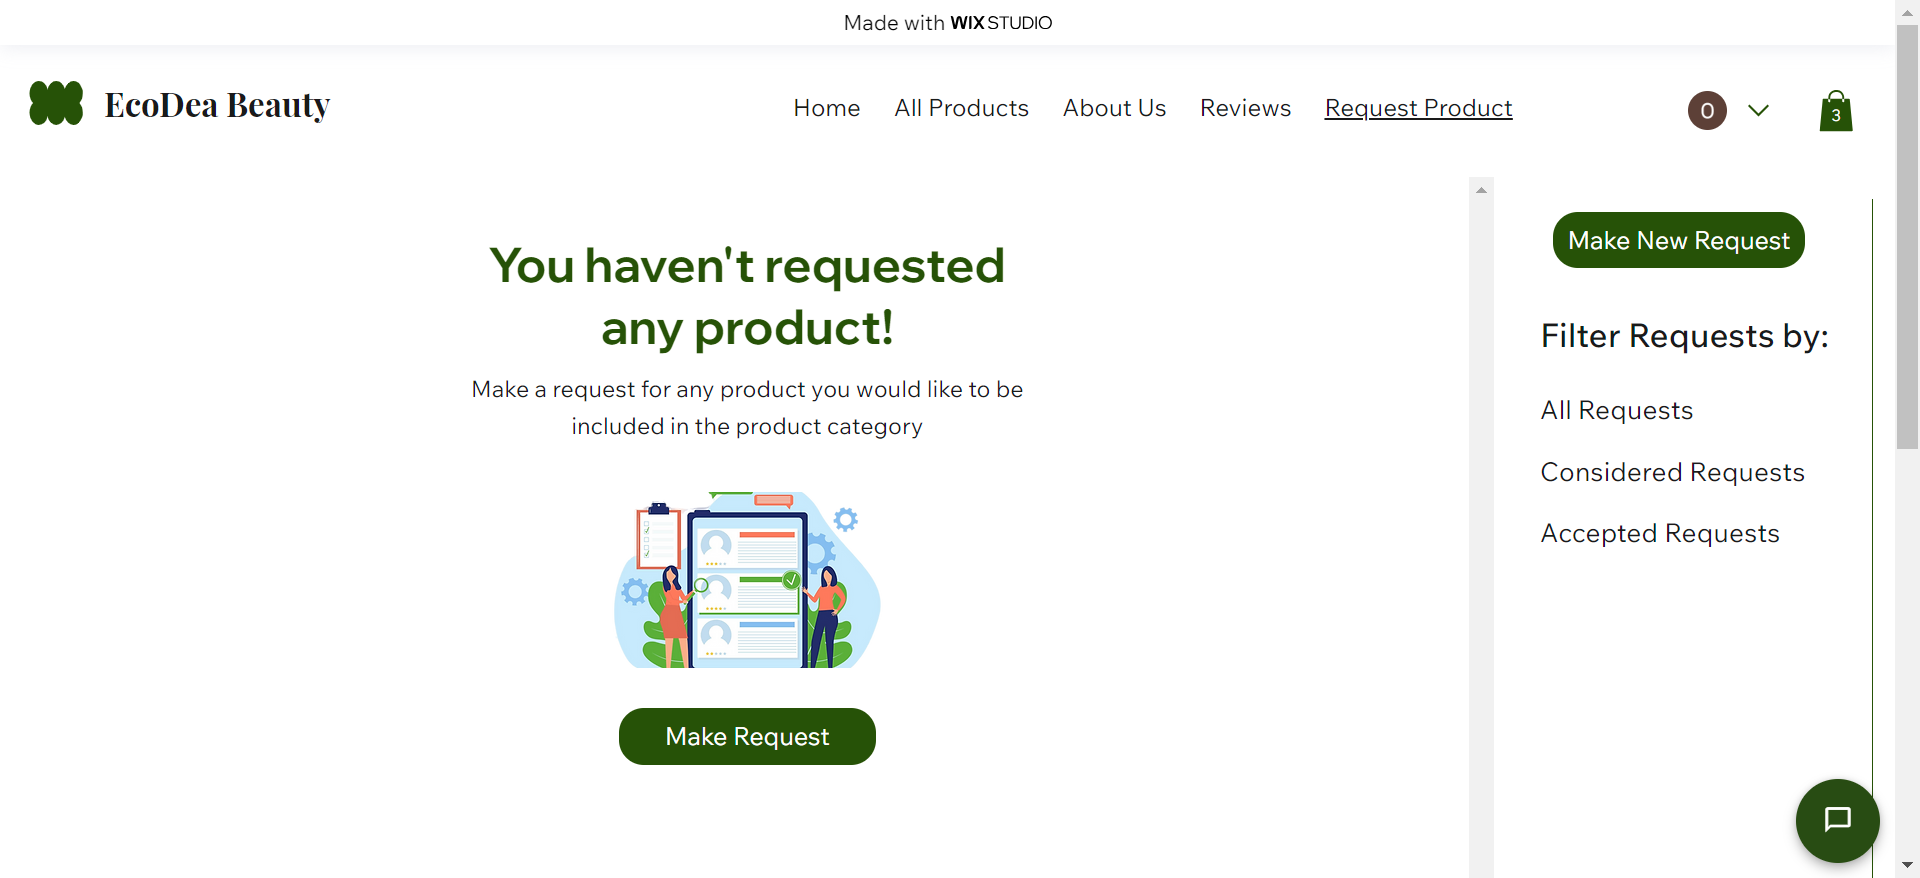The height and width of the screenshot is (878, 1920).
Task: Click the user avatar circle labeled O
Action: [1707, 110]
